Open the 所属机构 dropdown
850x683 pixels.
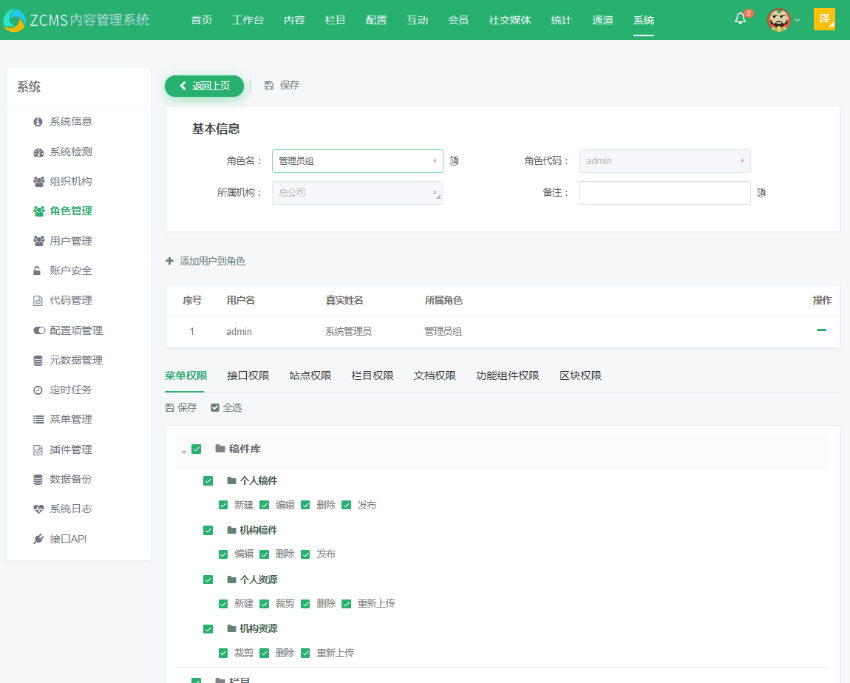coord(357,192)
